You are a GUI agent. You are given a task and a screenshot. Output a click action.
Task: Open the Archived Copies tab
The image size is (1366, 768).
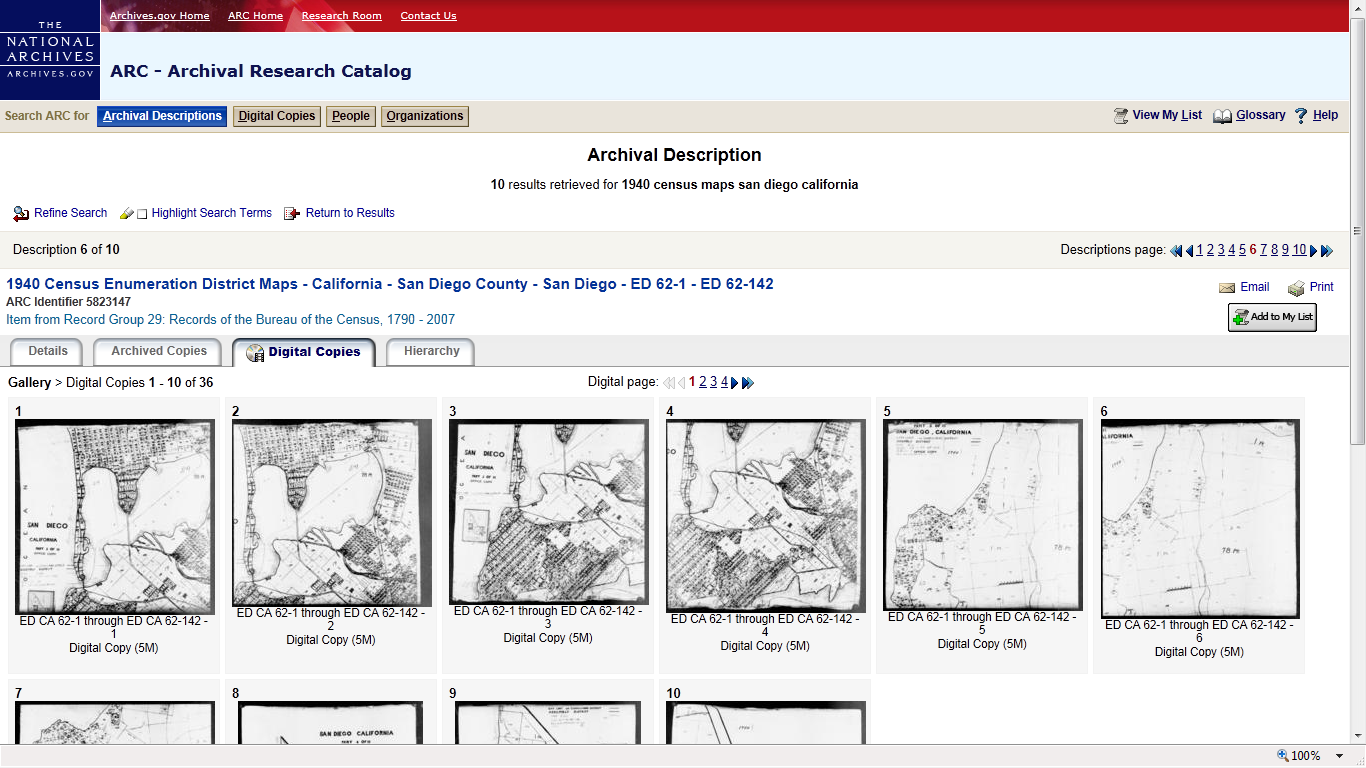coord(157,351)
